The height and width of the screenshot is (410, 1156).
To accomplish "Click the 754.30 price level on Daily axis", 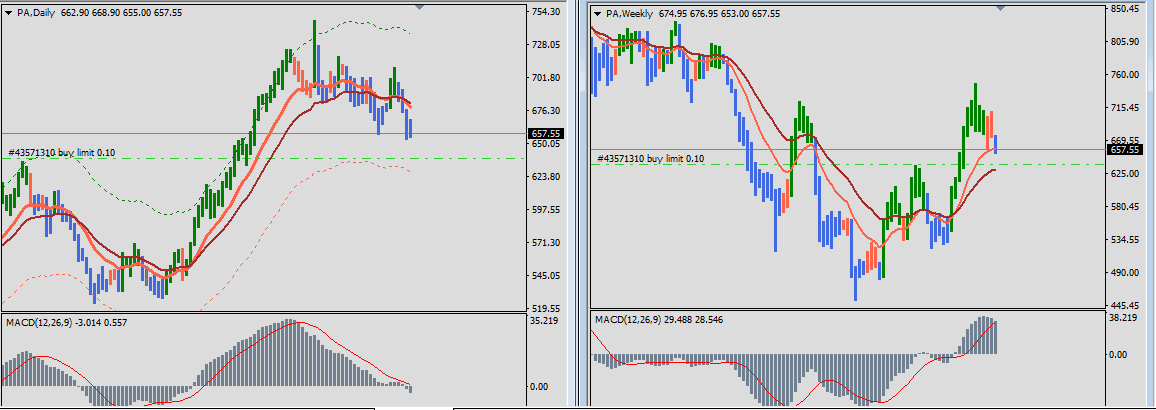I will pyautogui.click(x=546, y=12).
